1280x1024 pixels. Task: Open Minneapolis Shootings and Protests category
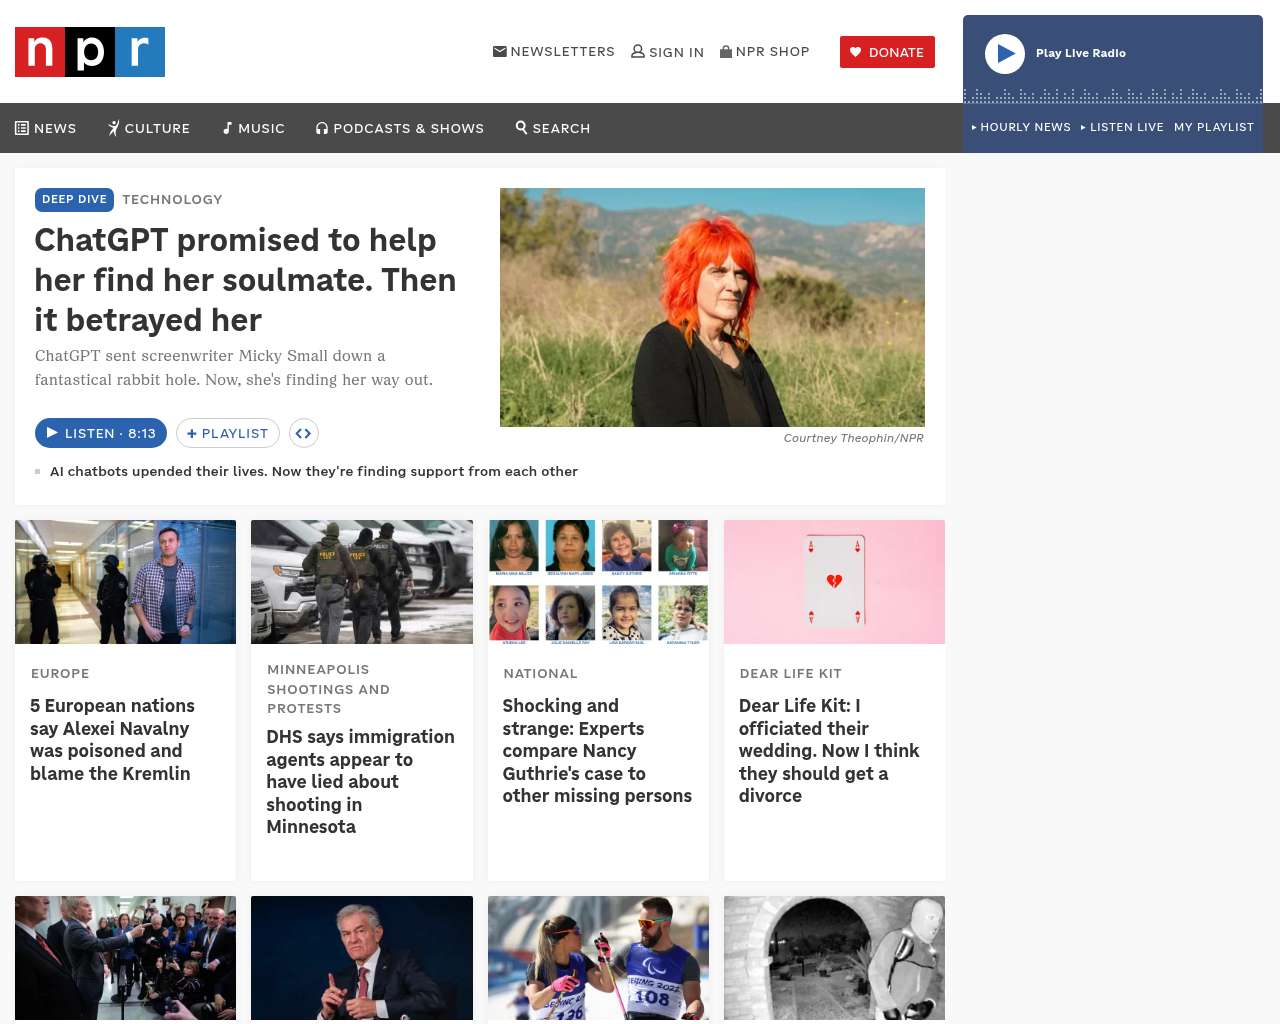pos(328,689)
